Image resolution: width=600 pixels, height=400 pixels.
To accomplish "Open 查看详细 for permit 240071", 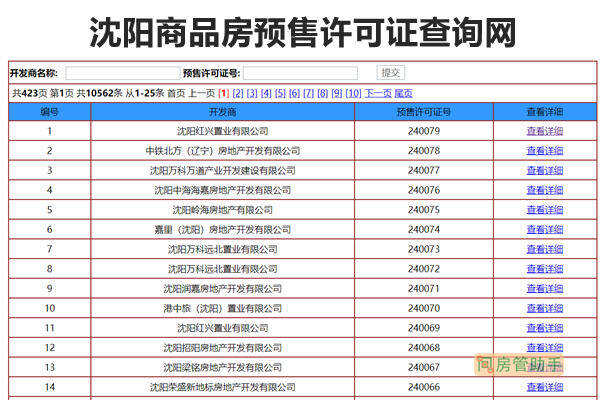I will (x=545, y=289).
